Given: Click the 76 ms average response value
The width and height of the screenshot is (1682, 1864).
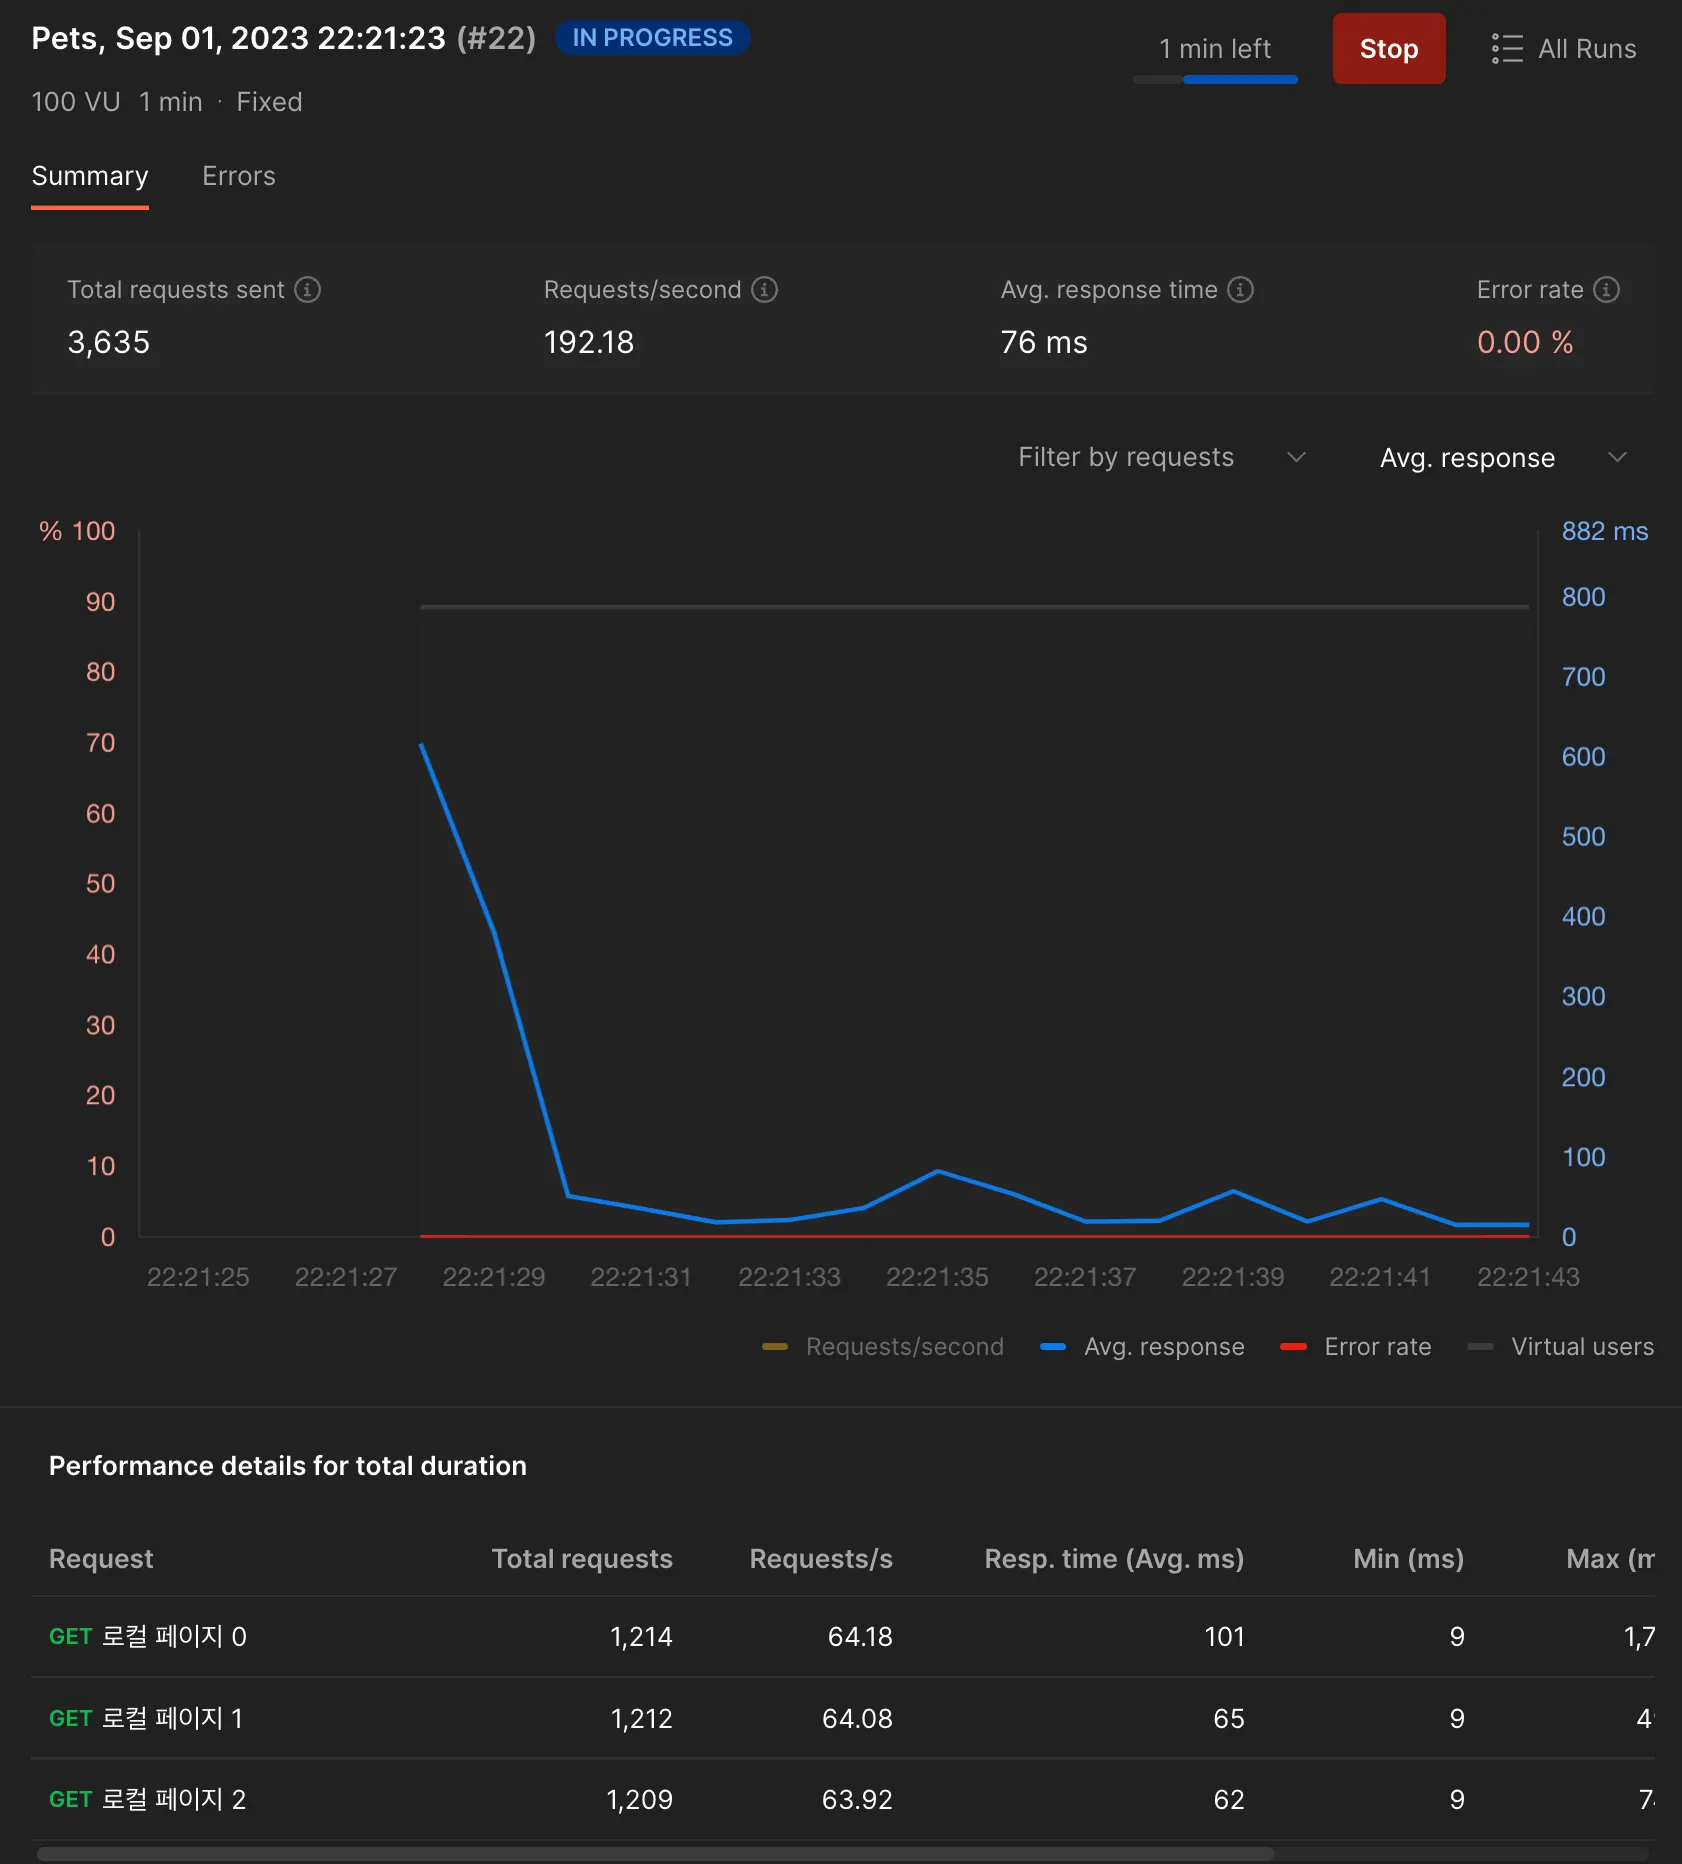Looking at the screenshot, I should (1044, 343).
